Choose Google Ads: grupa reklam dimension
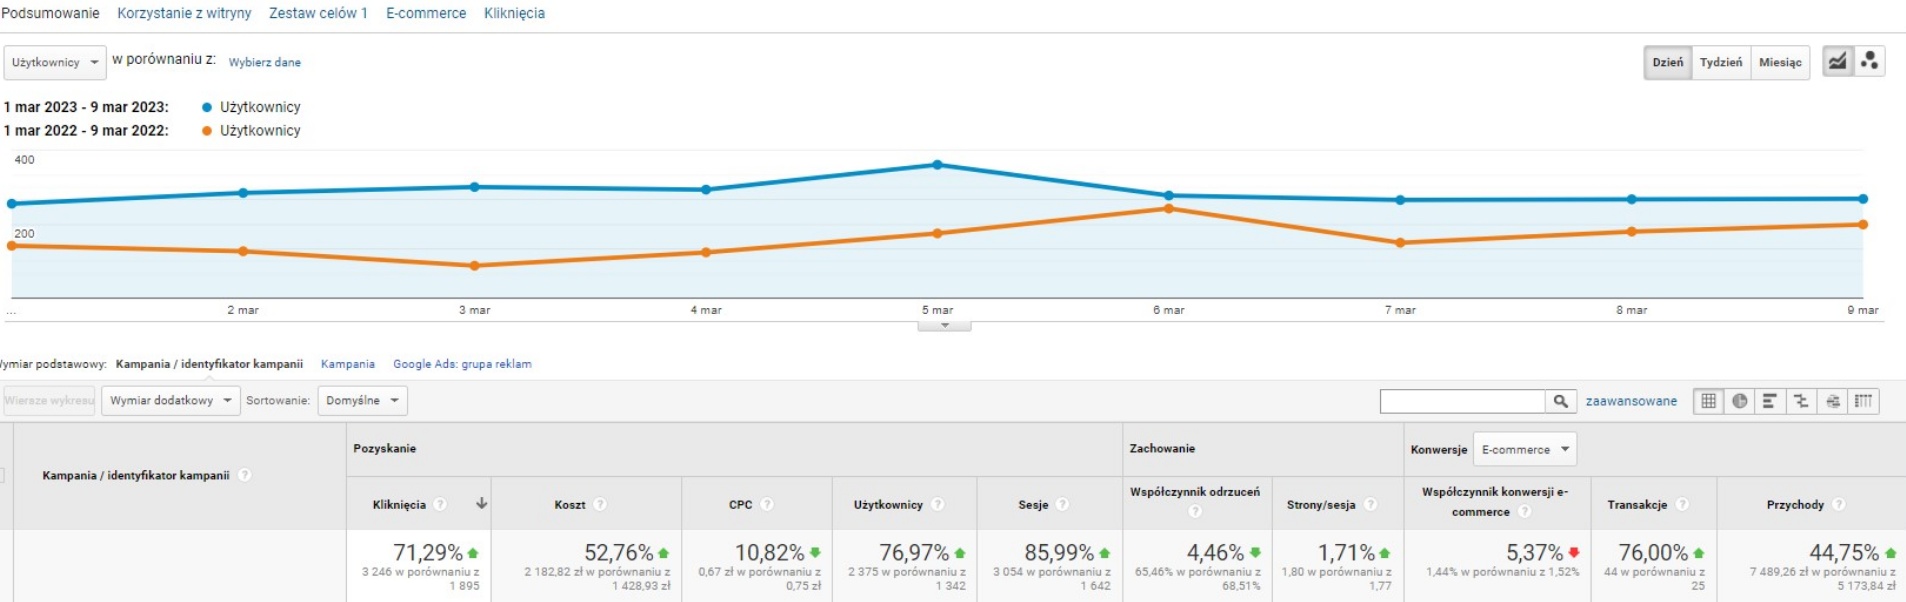The image size is (1906, 602). tap(462, 364)
